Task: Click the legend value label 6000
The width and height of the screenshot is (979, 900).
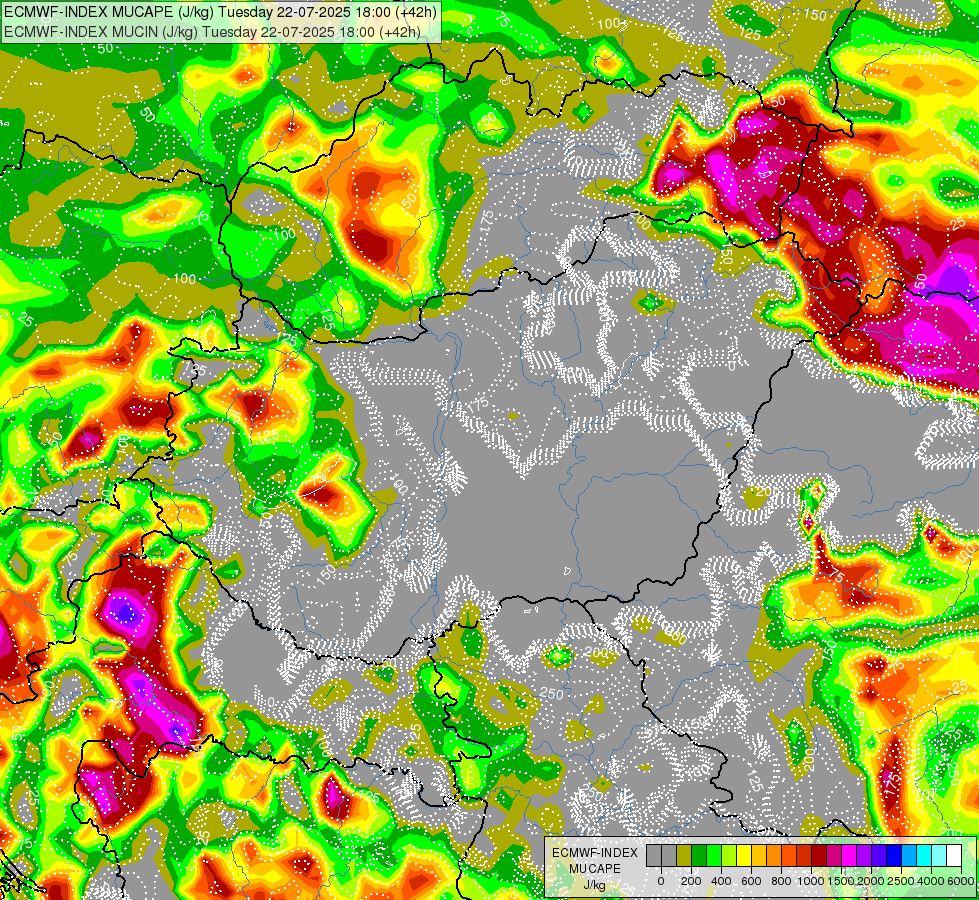Action: (961, 881)
